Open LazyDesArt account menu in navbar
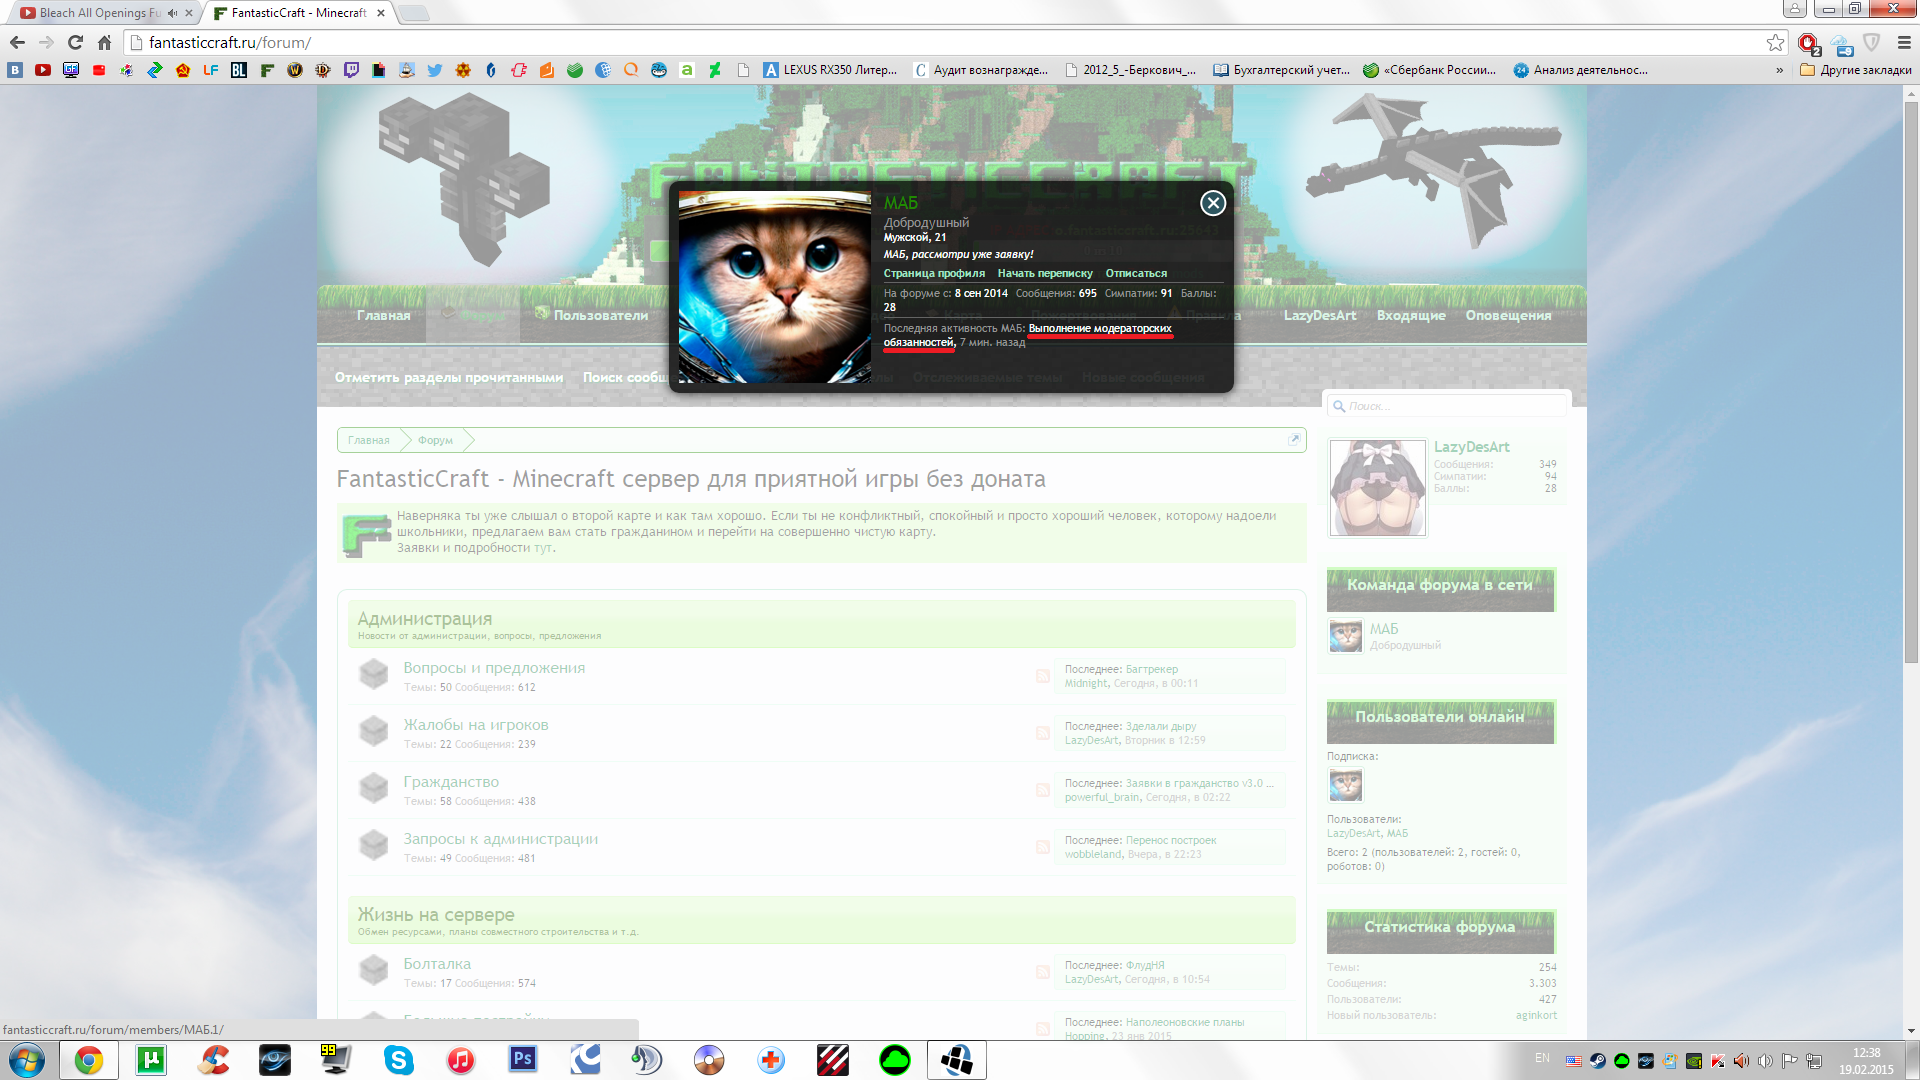This screenshot has width=1920, height=1080. click(x=1320, y=315)
